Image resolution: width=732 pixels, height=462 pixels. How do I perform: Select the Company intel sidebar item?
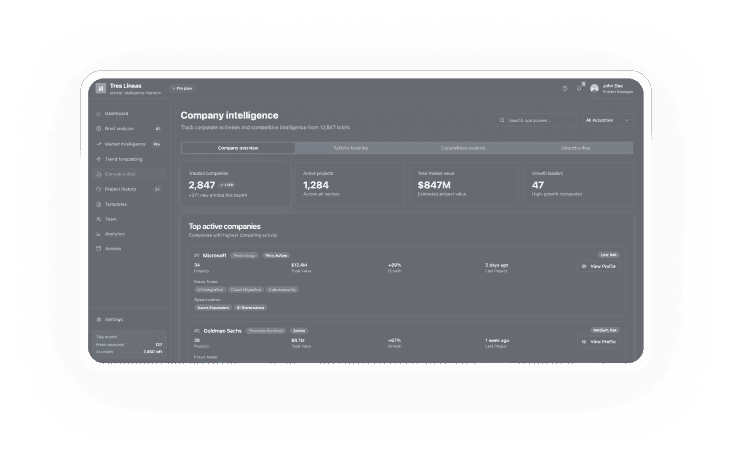click(x=129, y=174)
